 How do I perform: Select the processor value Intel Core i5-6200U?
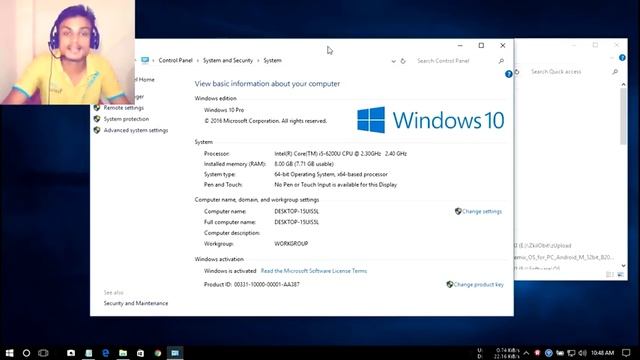(x=340, y=154)
